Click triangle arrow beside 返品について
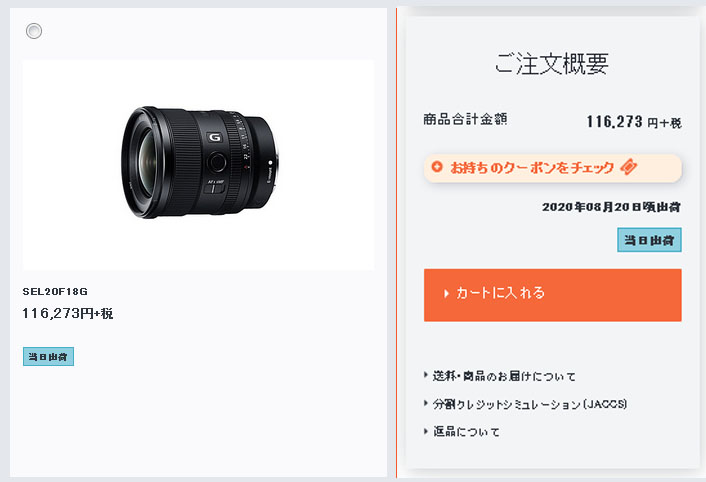Viewport: 706px width, 482px height. pos(425,431)
